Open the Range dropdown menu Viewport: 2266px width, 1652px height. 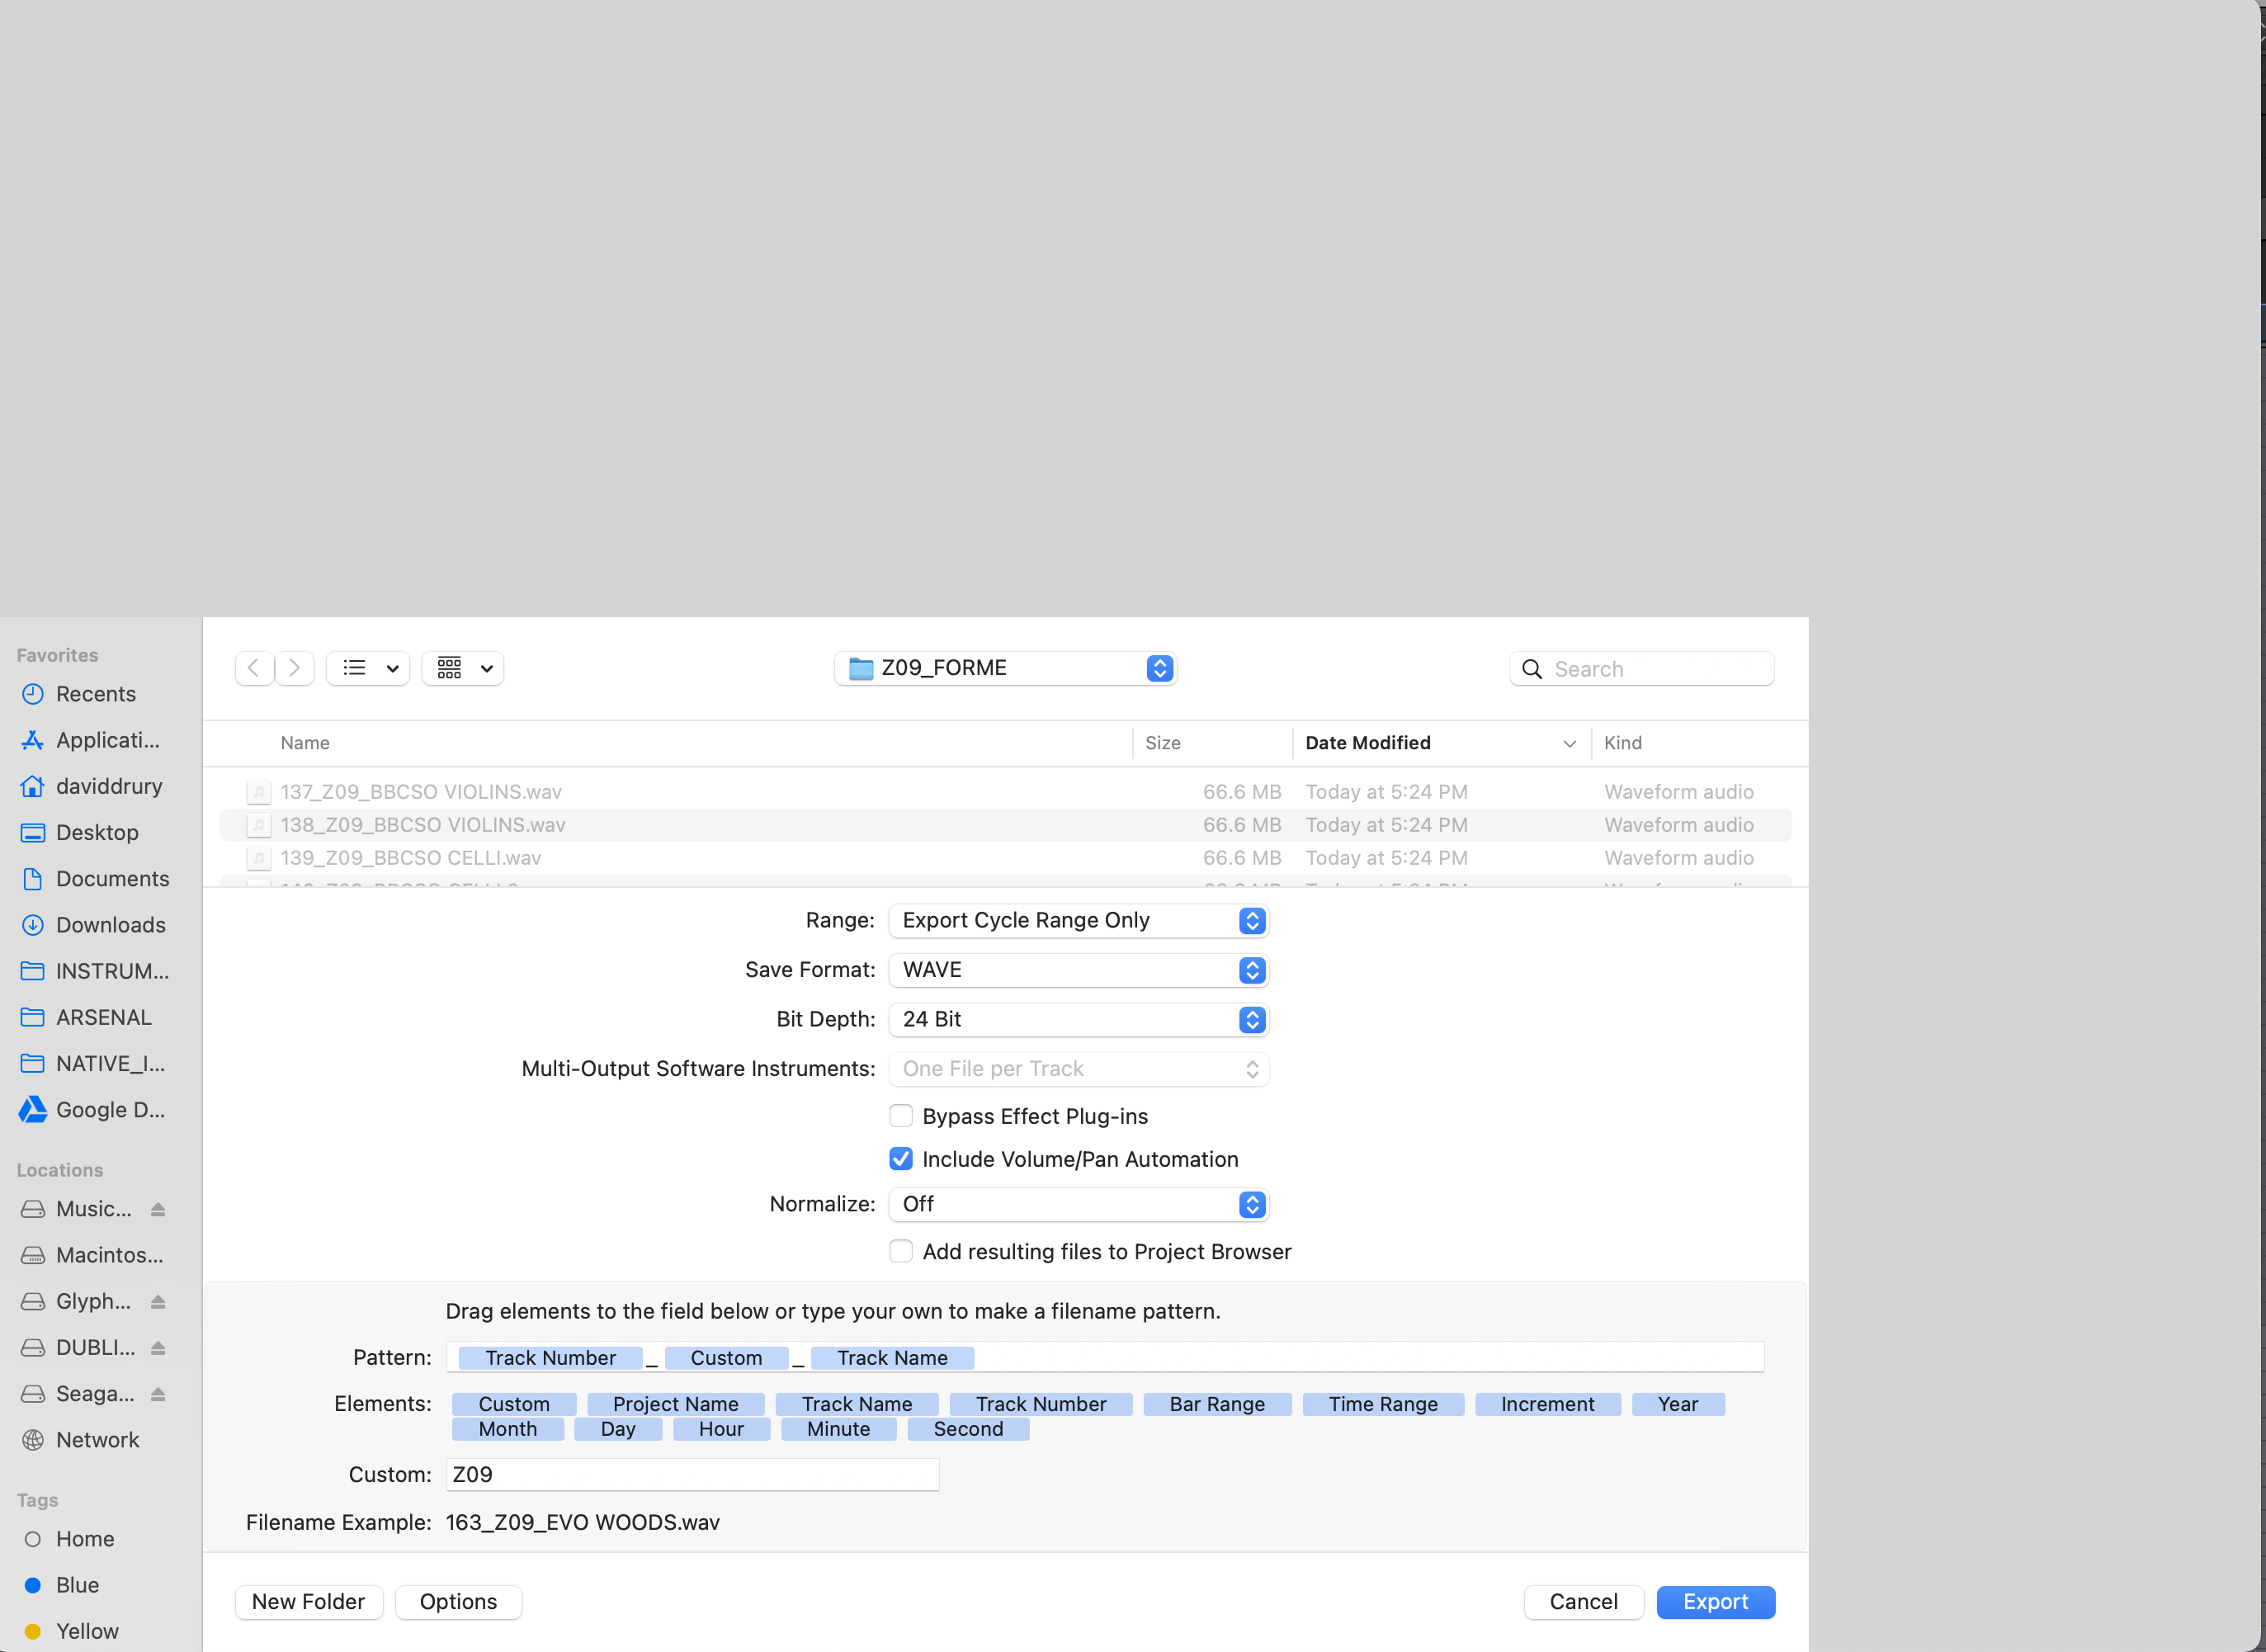pos(1078,921)
